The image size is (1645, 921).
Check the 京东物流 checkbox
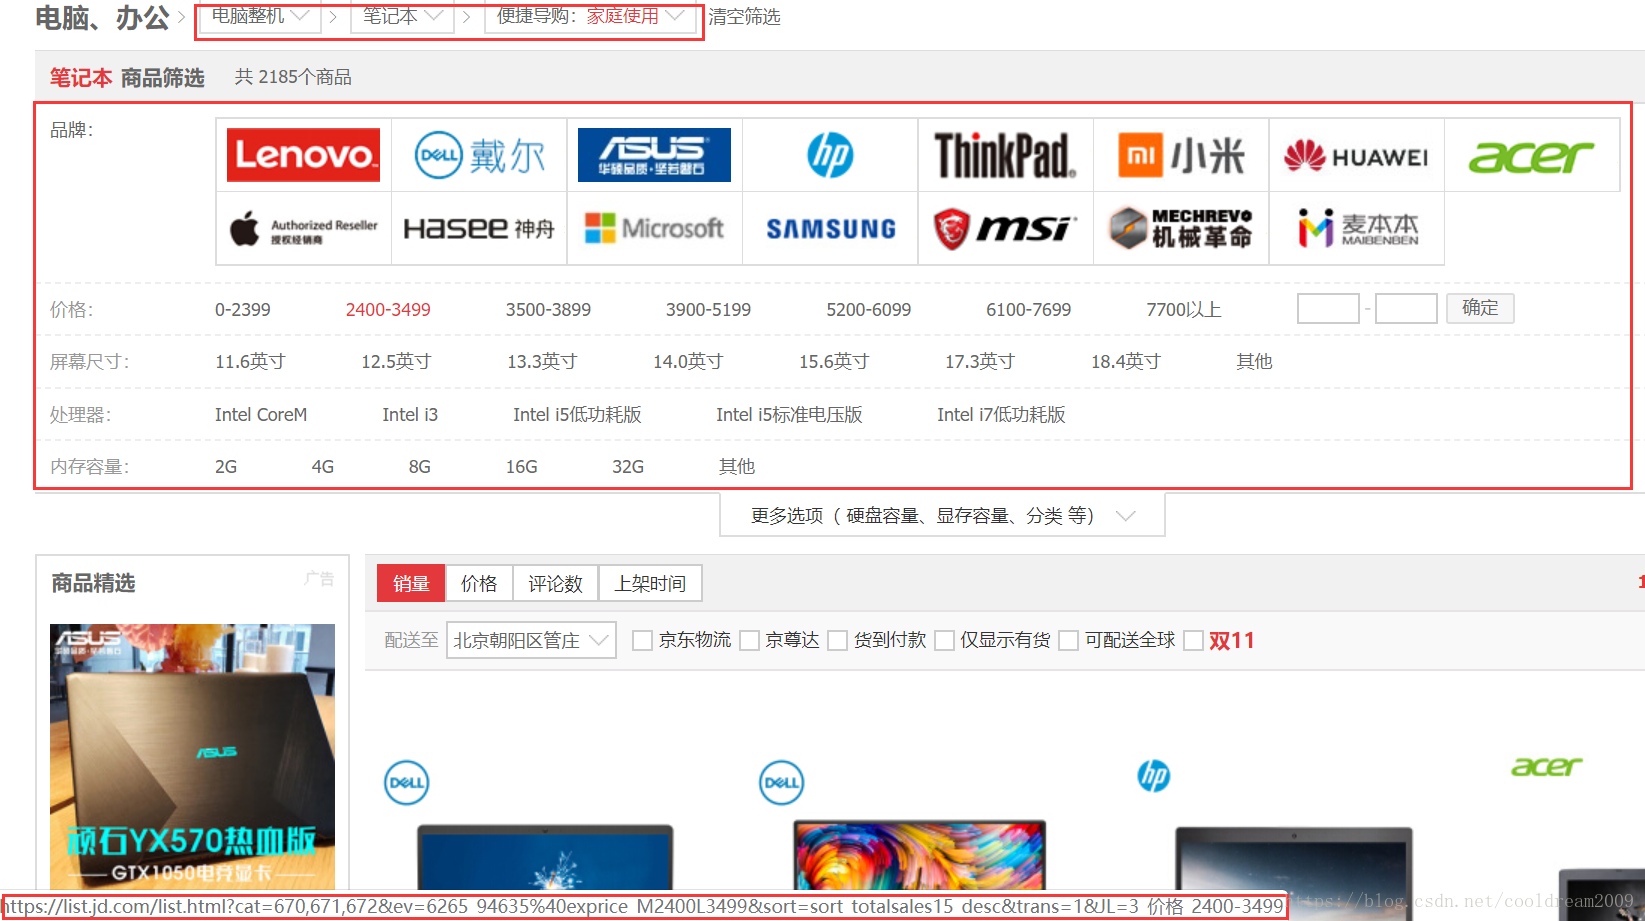point(643,640)
